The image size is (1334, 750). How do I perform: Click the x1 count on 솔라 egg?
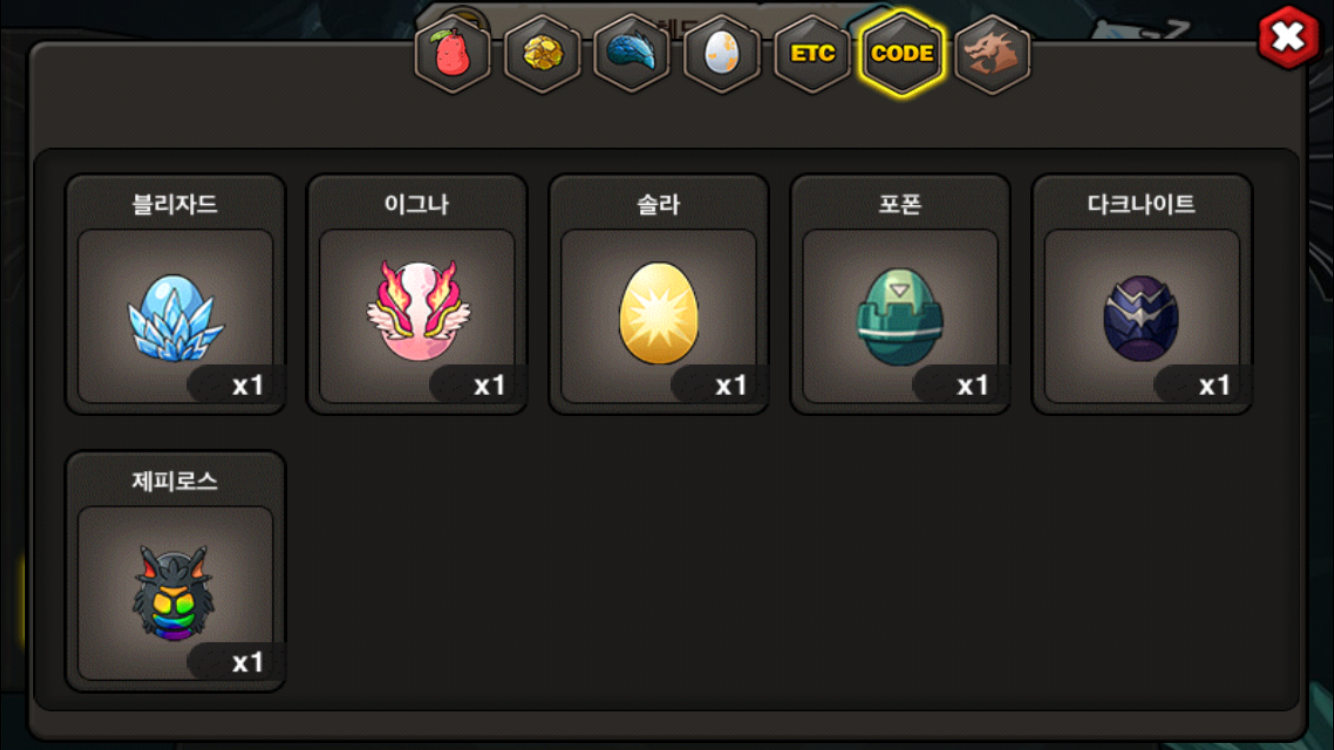click(x=731, y=385)
